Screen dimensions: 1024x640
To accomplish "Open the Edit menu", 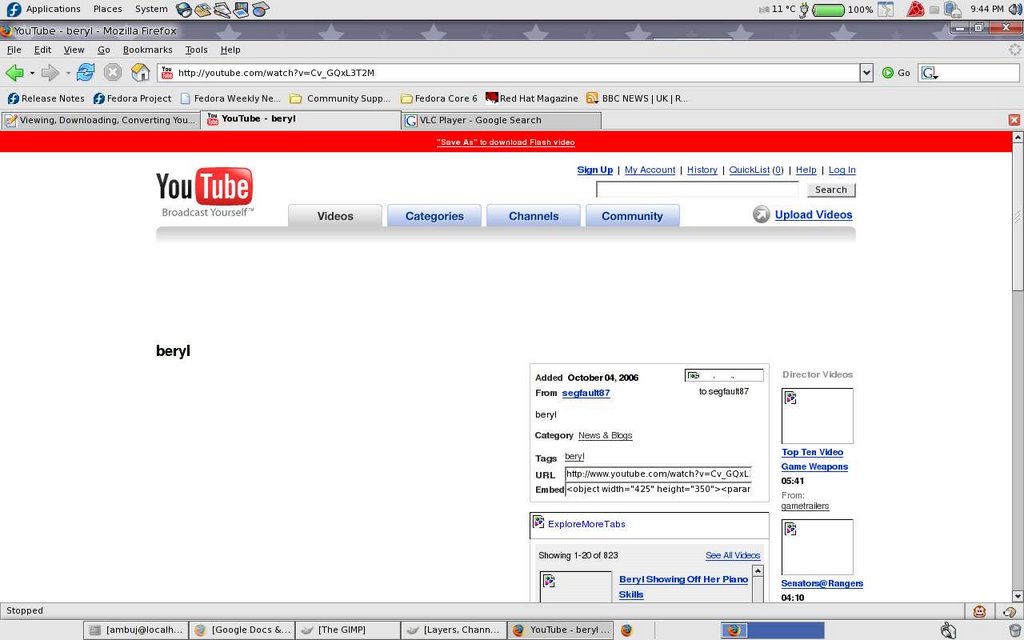I will (42, 50).
